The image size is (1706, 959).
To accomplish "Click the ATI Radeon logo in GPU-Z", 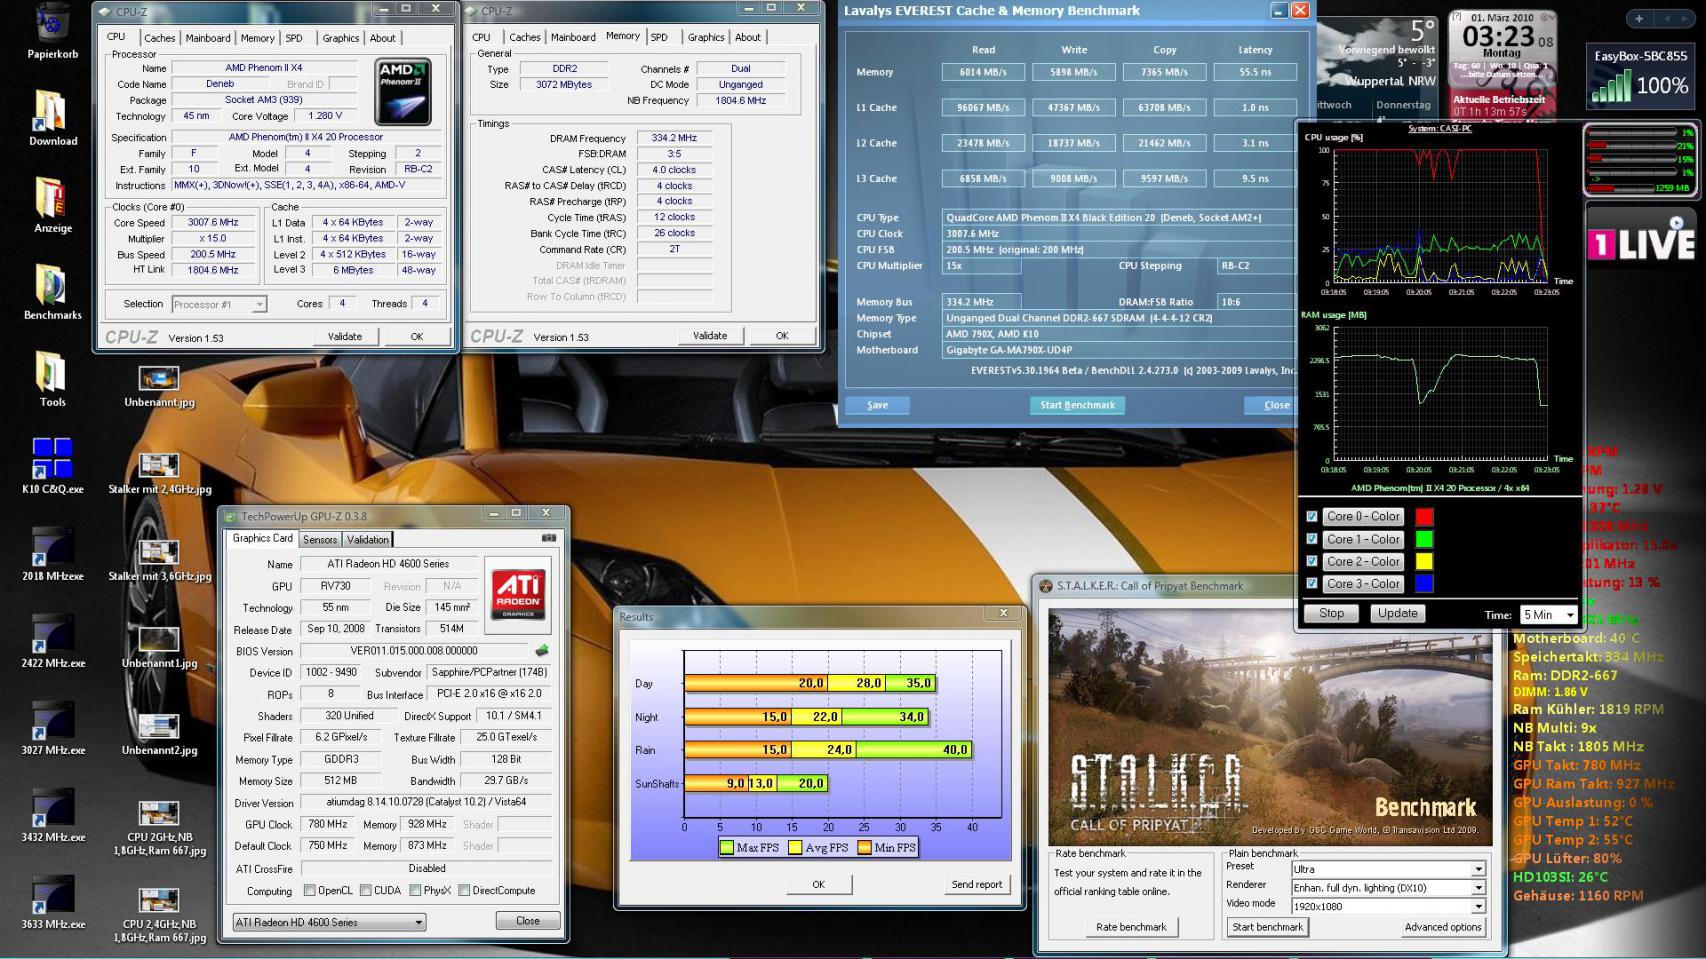I will coord(518,594).
